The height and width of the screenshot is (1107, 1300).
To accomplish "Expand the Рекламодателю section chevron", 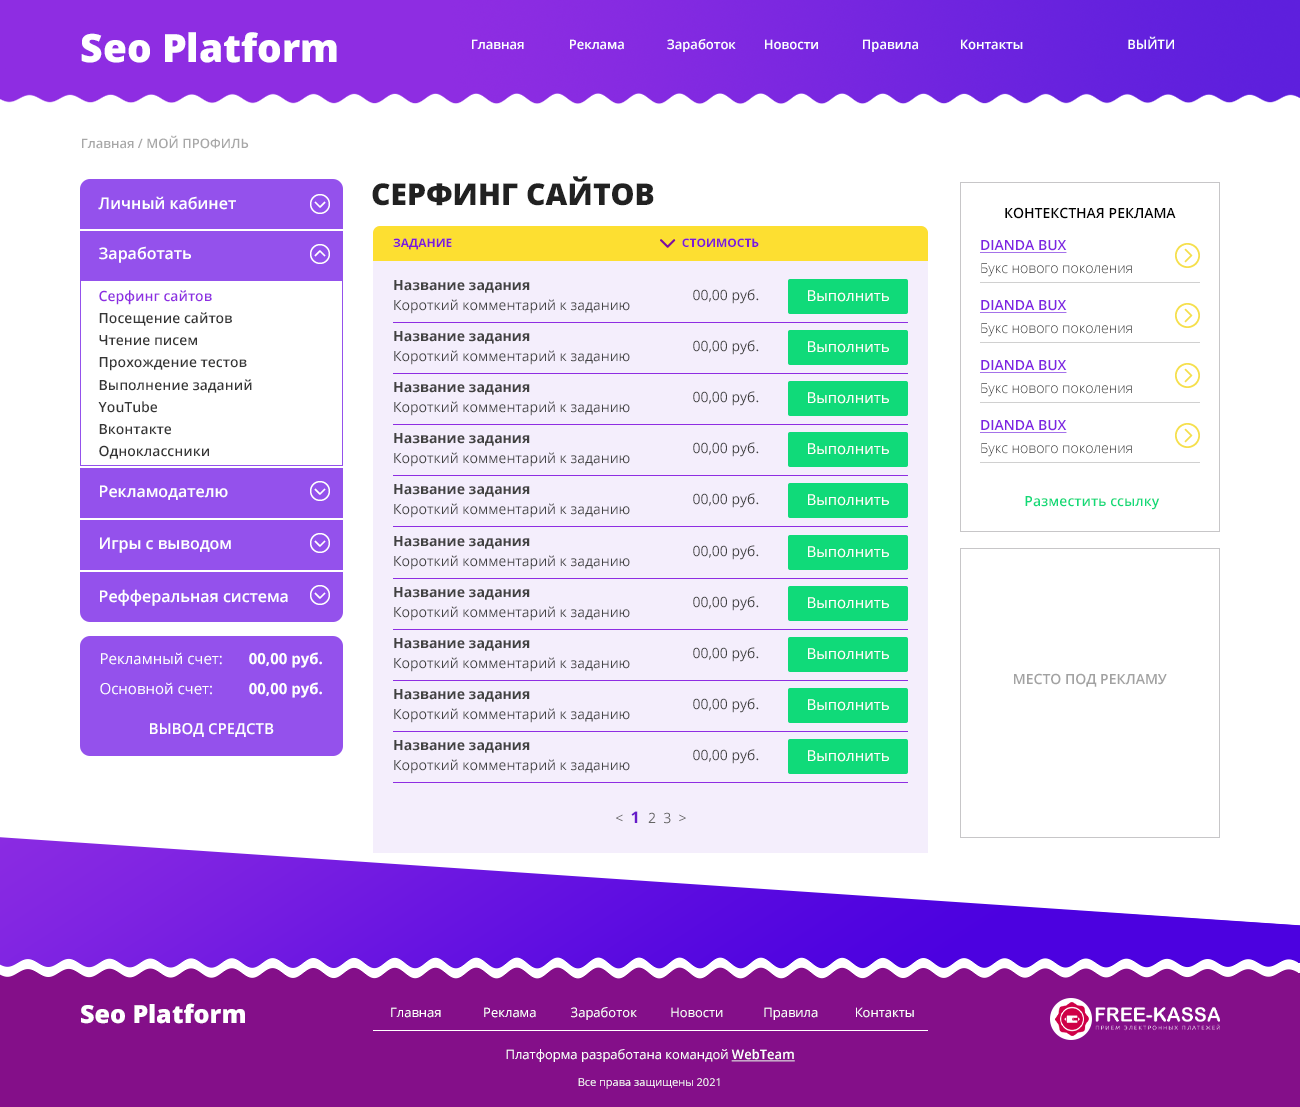I will coord(320,491).
